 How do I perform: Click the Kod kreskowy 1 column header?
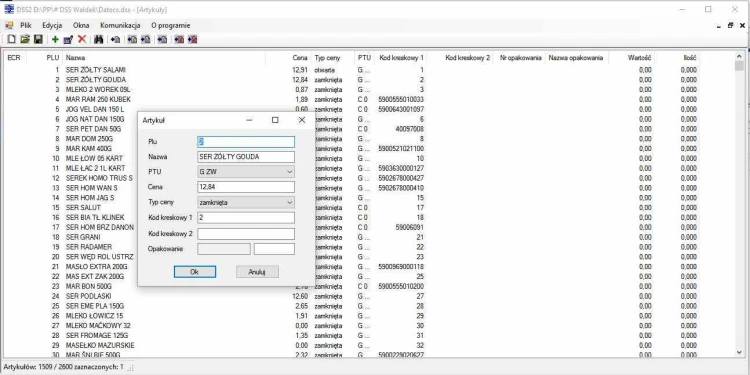pos(400,58)
